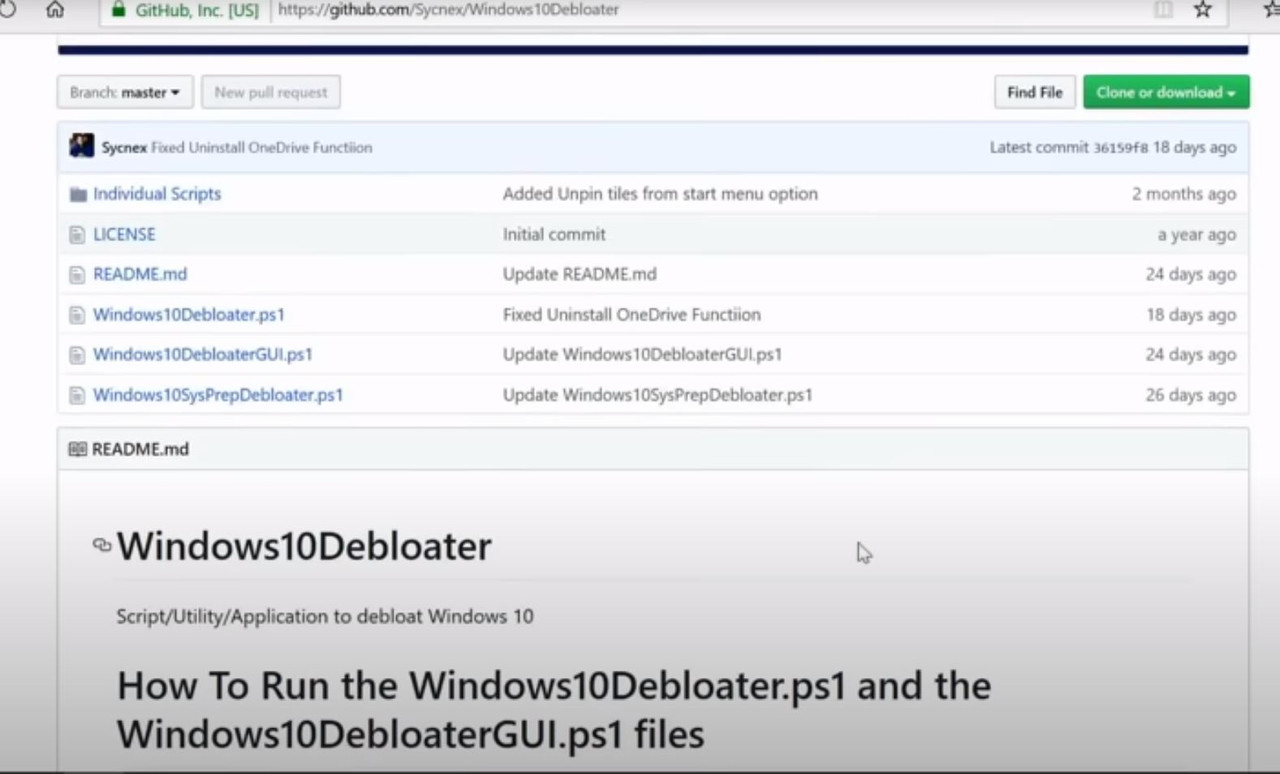Open the Branch: master dropdown

click(x=125, y=92)
